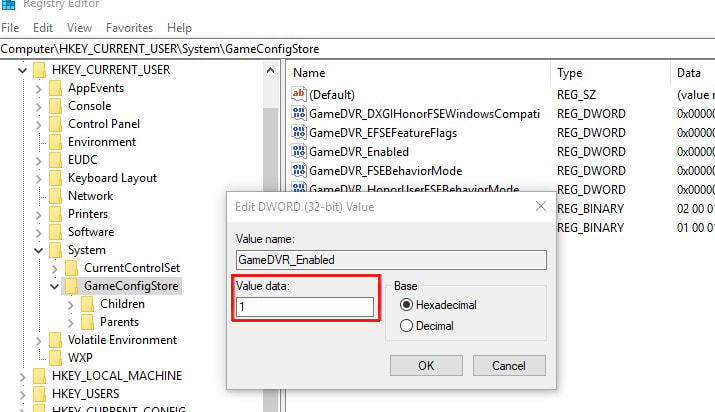Collapse the GameConfigStore key

tap(55, 286)
